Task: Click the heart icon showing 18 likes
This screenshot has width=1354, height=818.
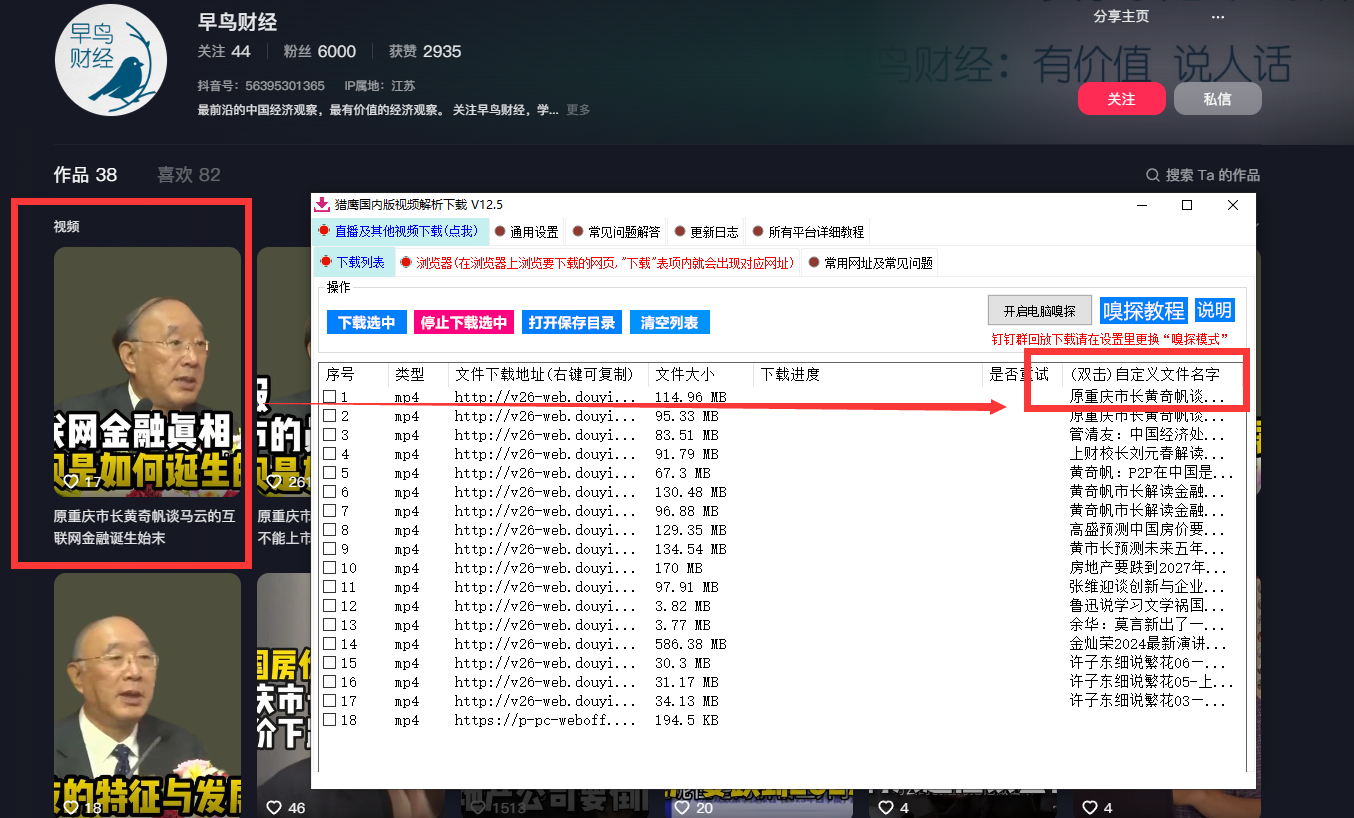Action: (x=71, y=807)
